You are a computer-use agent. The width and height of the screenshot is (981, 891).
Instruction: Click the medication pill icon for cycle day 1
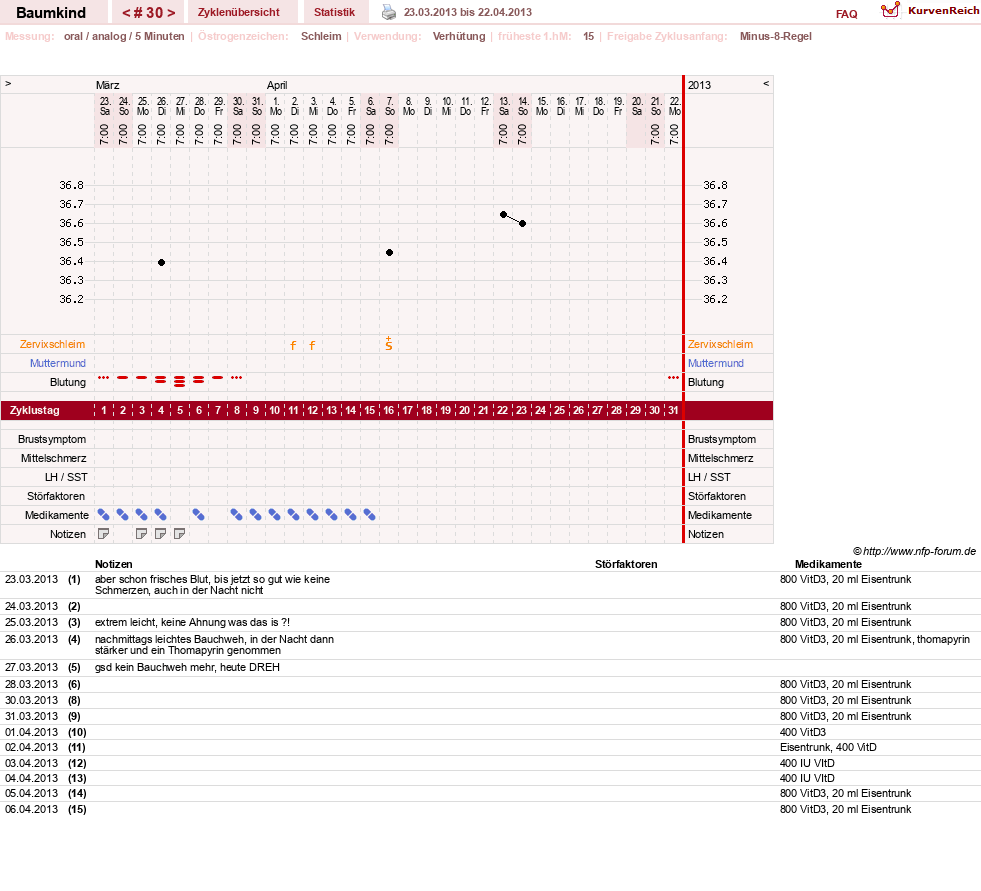(104, 515)
